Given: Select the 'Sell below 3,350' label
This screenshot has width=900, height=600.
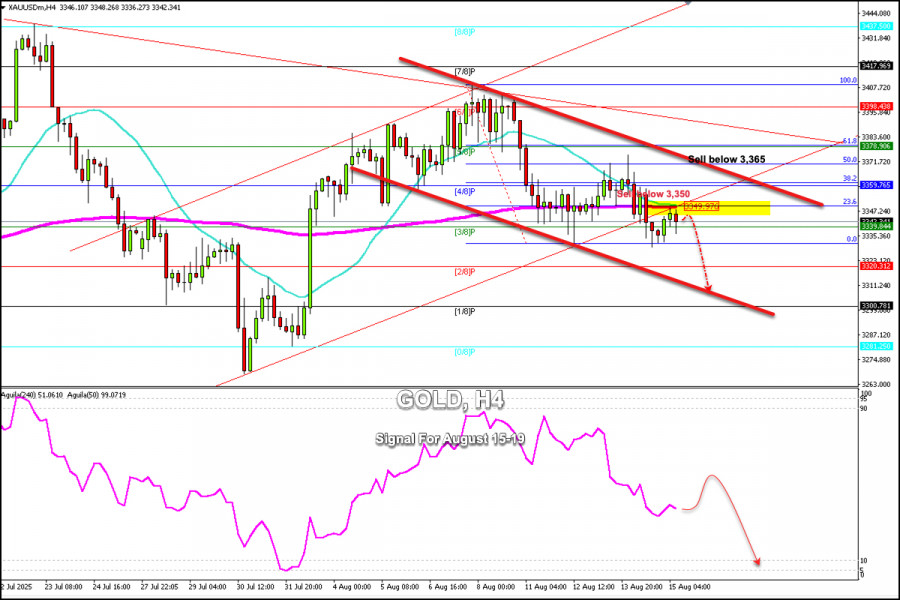Looking at the screenshot, I should tap(653, 194).
